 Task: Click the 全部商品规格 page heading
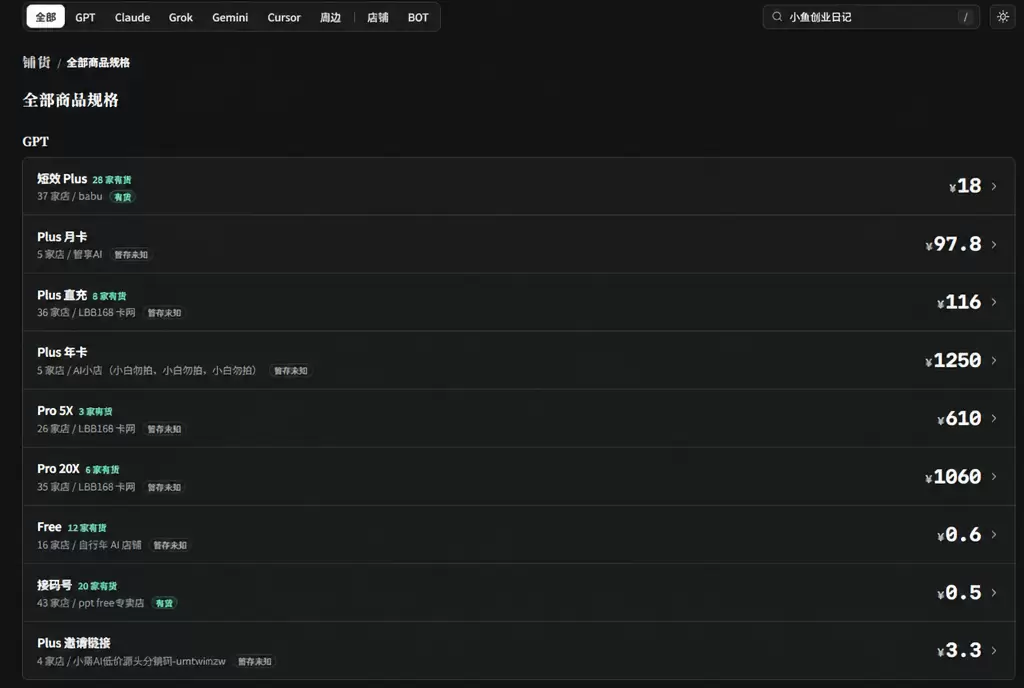click(71, 100)
